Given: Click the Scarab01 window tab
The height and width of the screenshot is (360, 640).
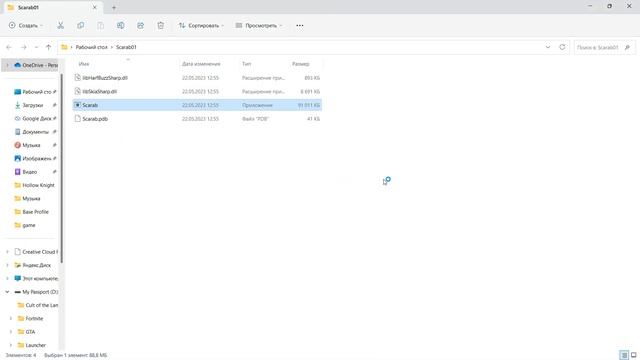Looking at the screenshot, I should [53, 7].
